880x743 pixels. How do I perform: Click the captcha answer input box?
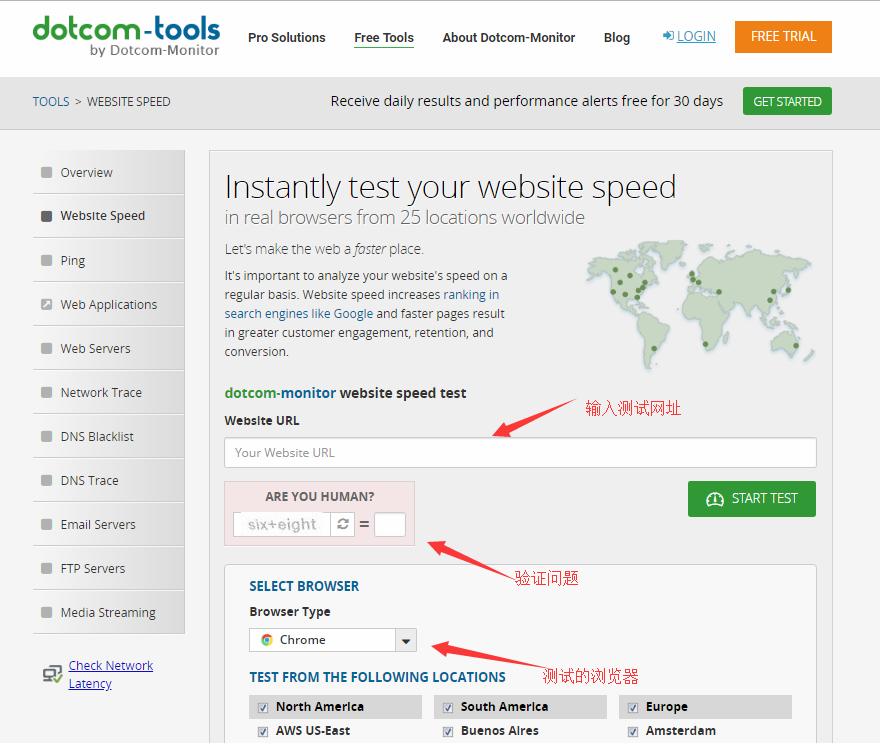point(390,524)
